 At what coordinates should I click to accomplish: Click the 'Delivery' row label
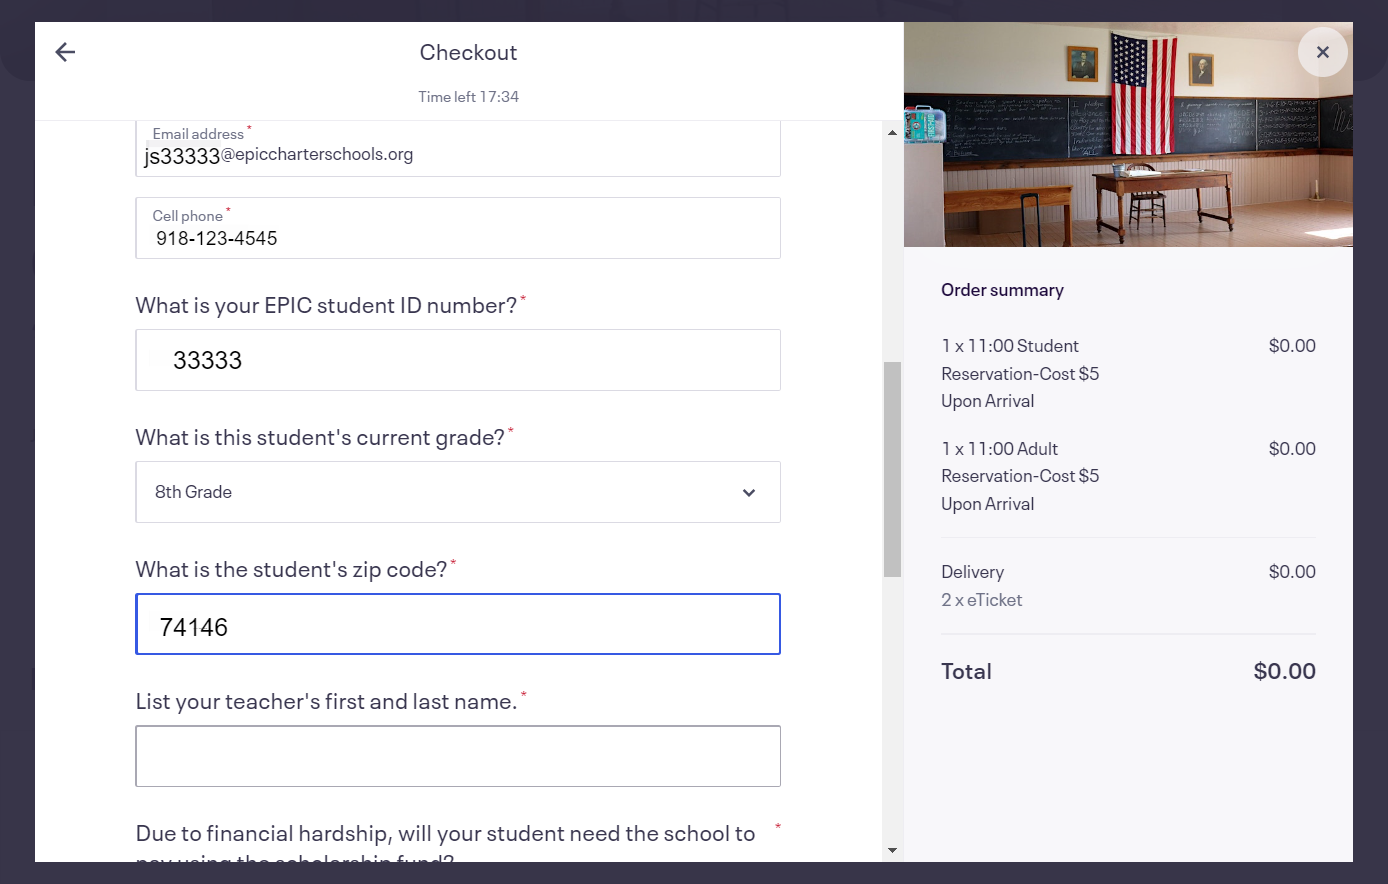pos(972,572)
